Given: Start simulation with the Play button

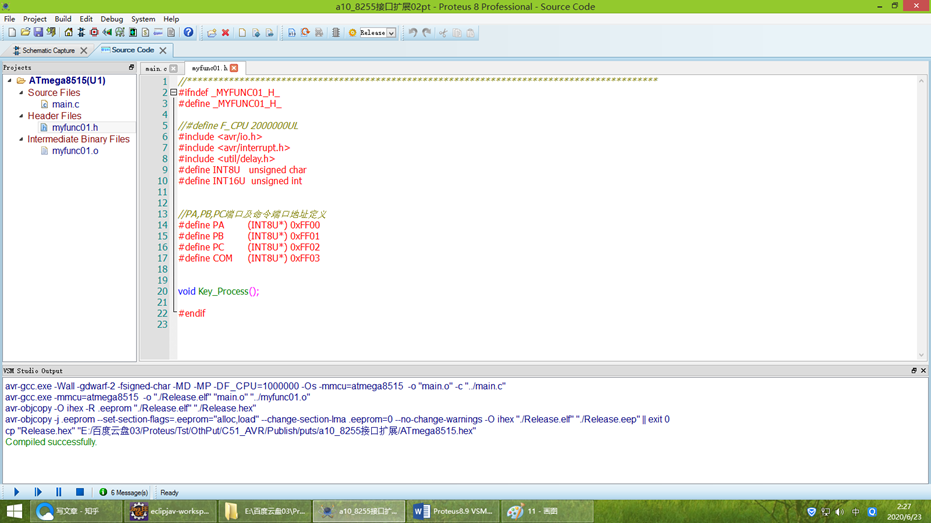Looking at the screenshot, I should click(x=17, y=492).
